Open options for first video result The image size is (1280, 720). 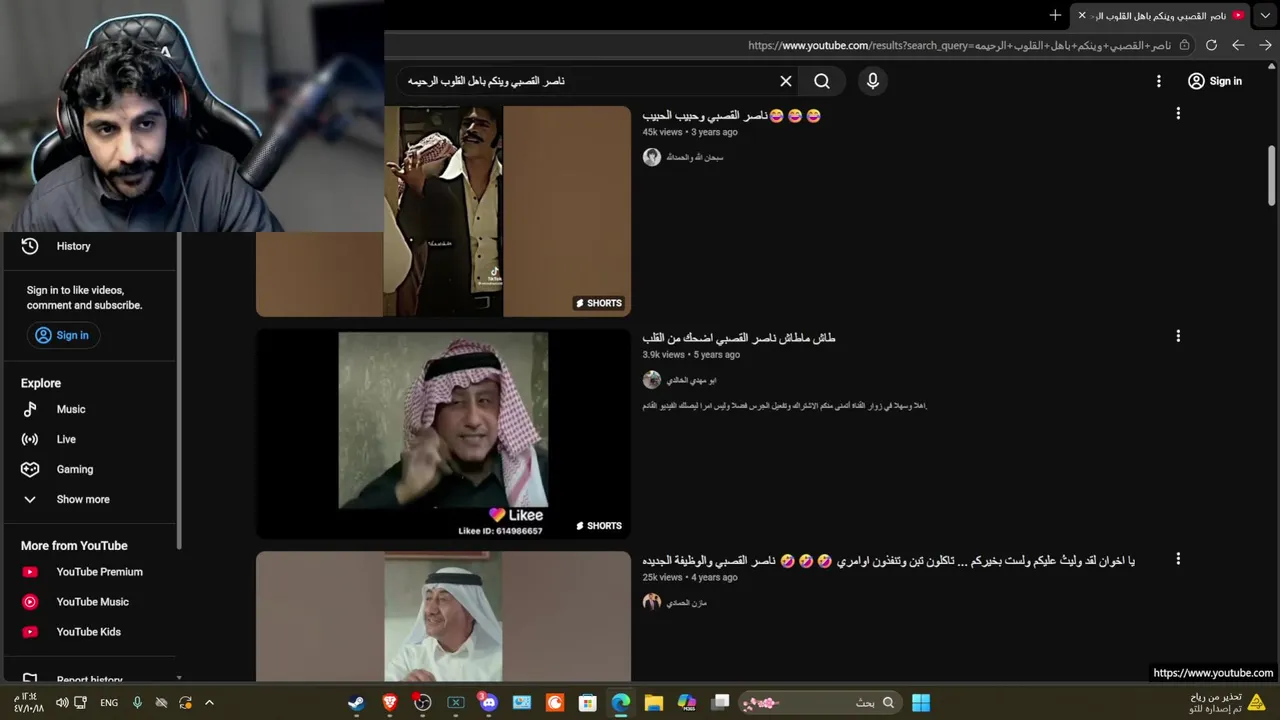tap(1178, 114)
